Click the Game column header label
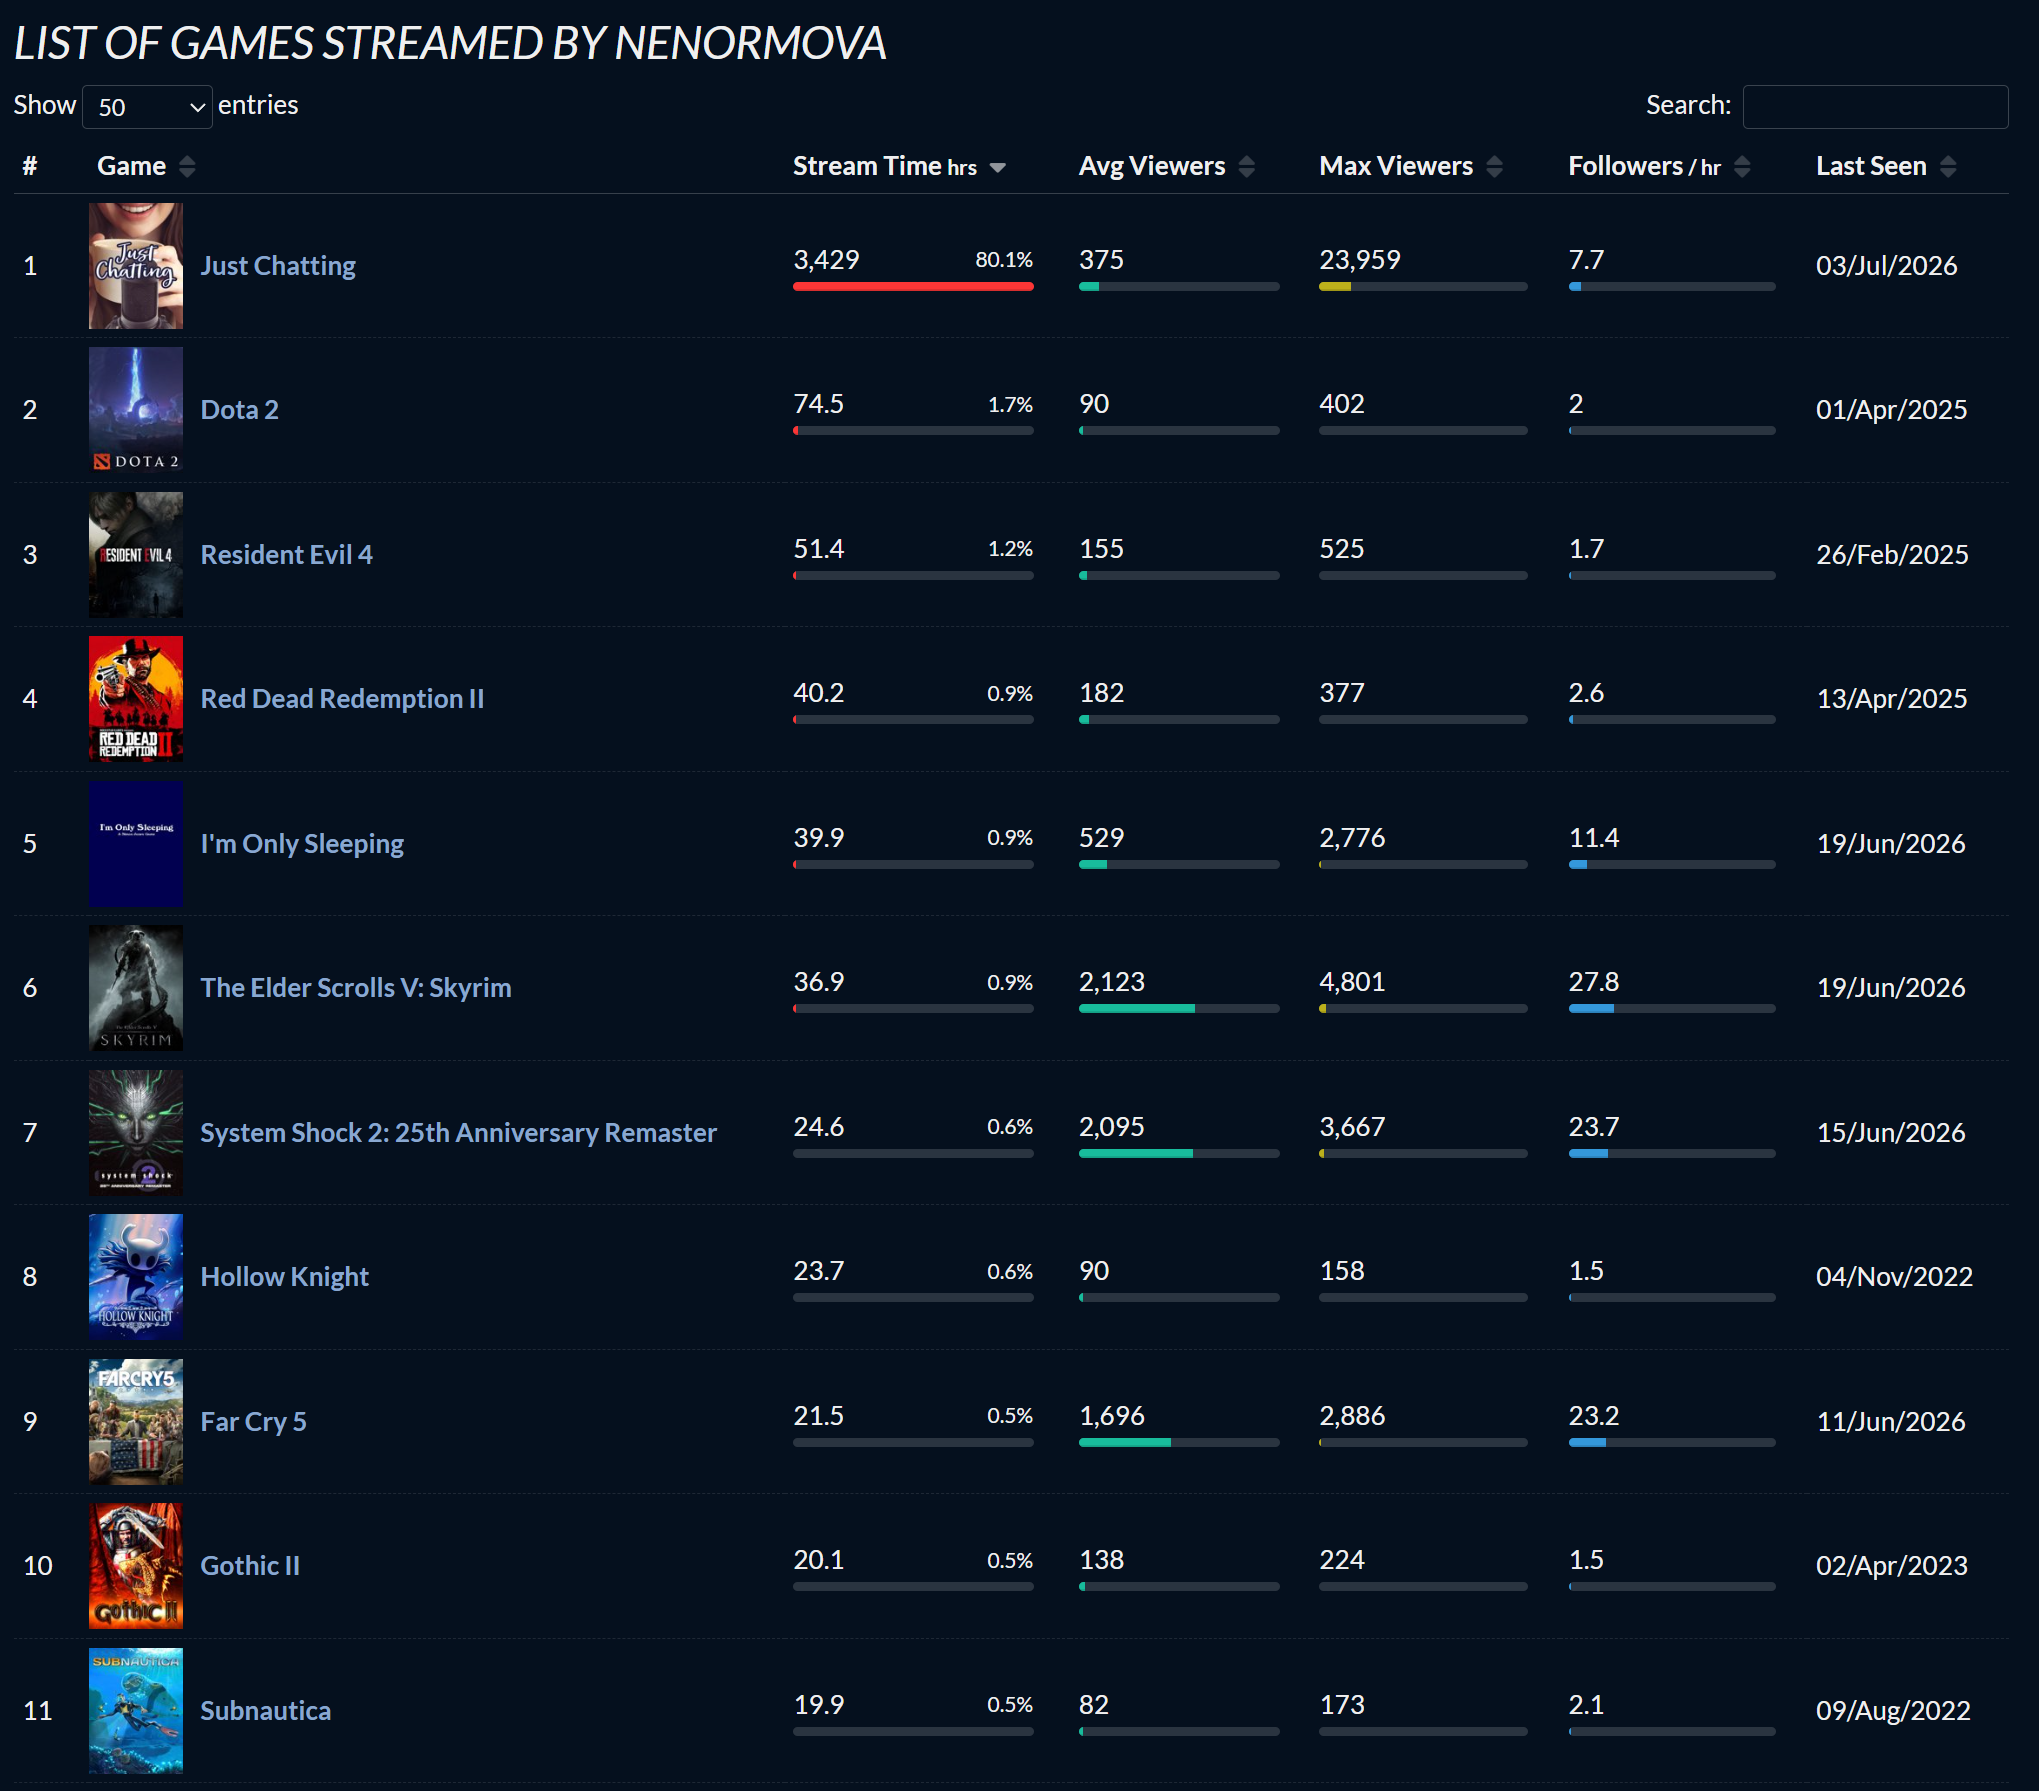 click(132, 166)
